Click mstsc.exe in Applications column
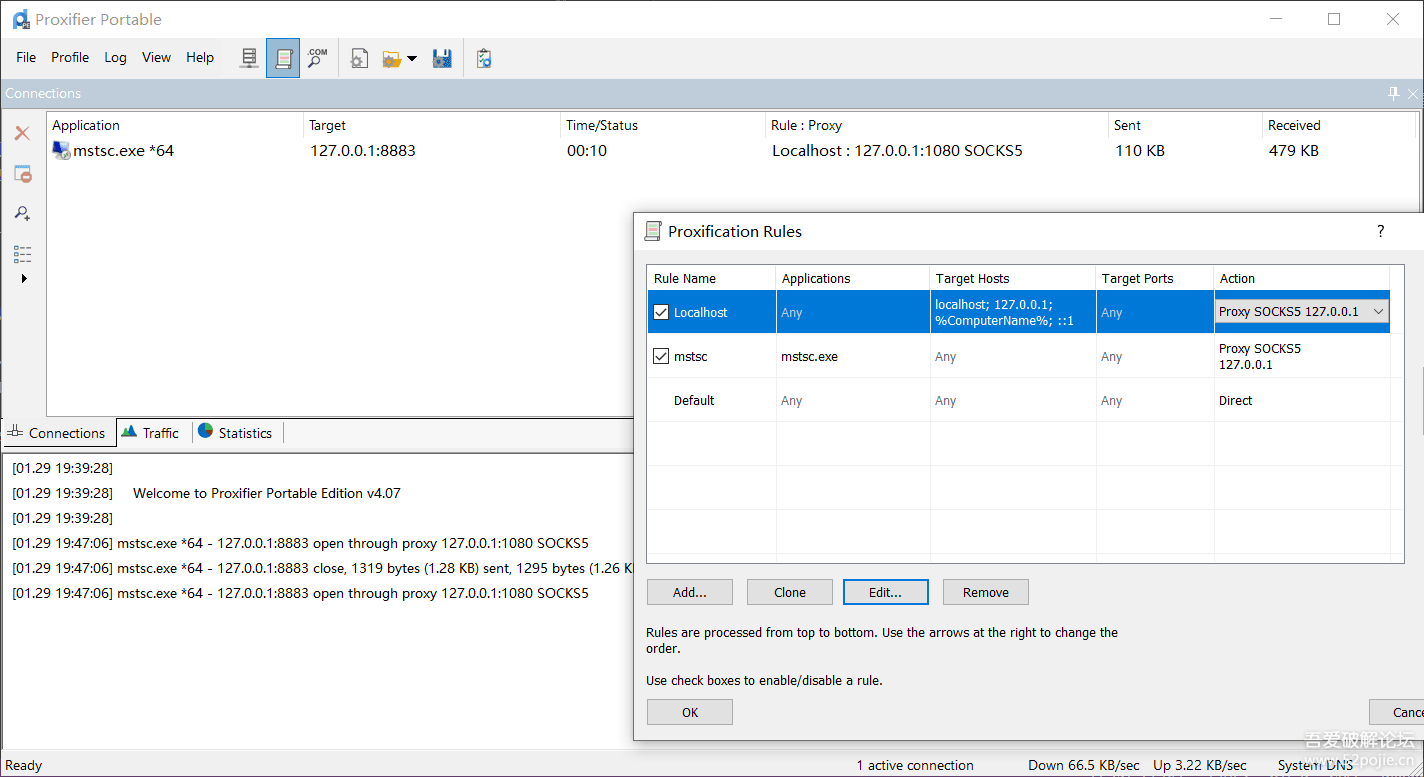 click(x=810, y=356)
